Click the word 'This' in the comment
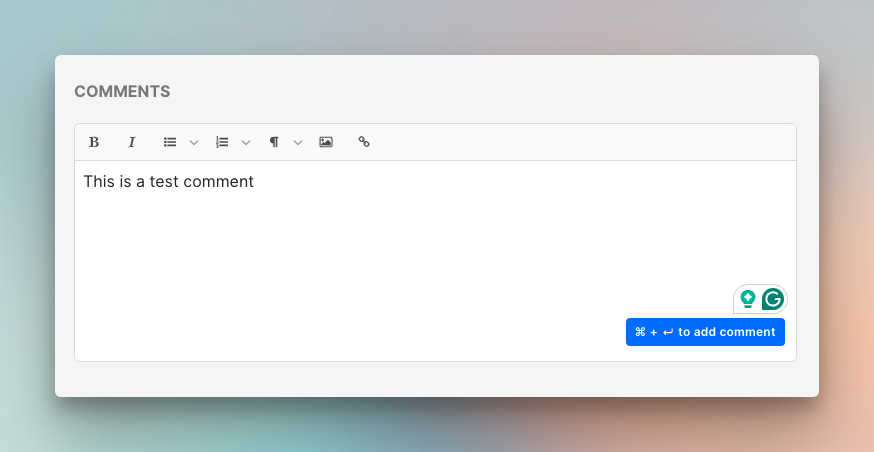The width and height of the screenshot is (874, 452). (x=98, y=182)
